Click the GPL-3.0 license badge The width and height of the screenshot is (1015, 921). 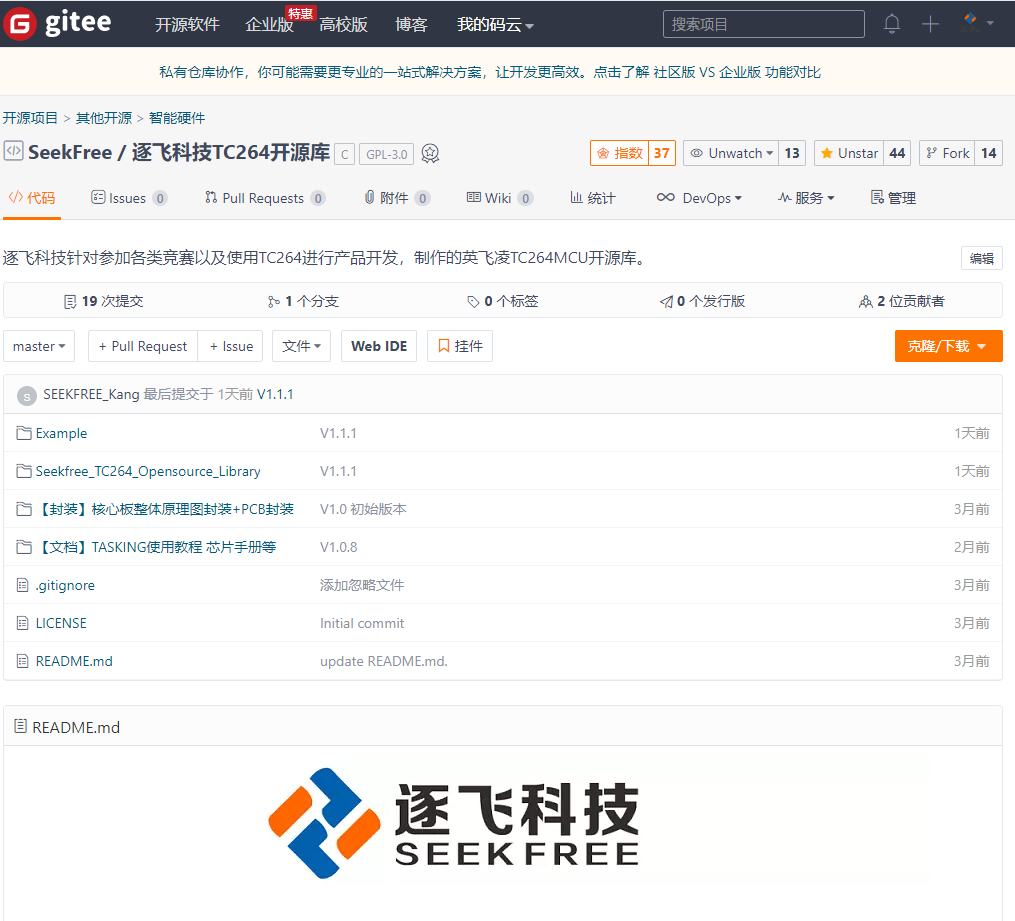coord(386,154)
